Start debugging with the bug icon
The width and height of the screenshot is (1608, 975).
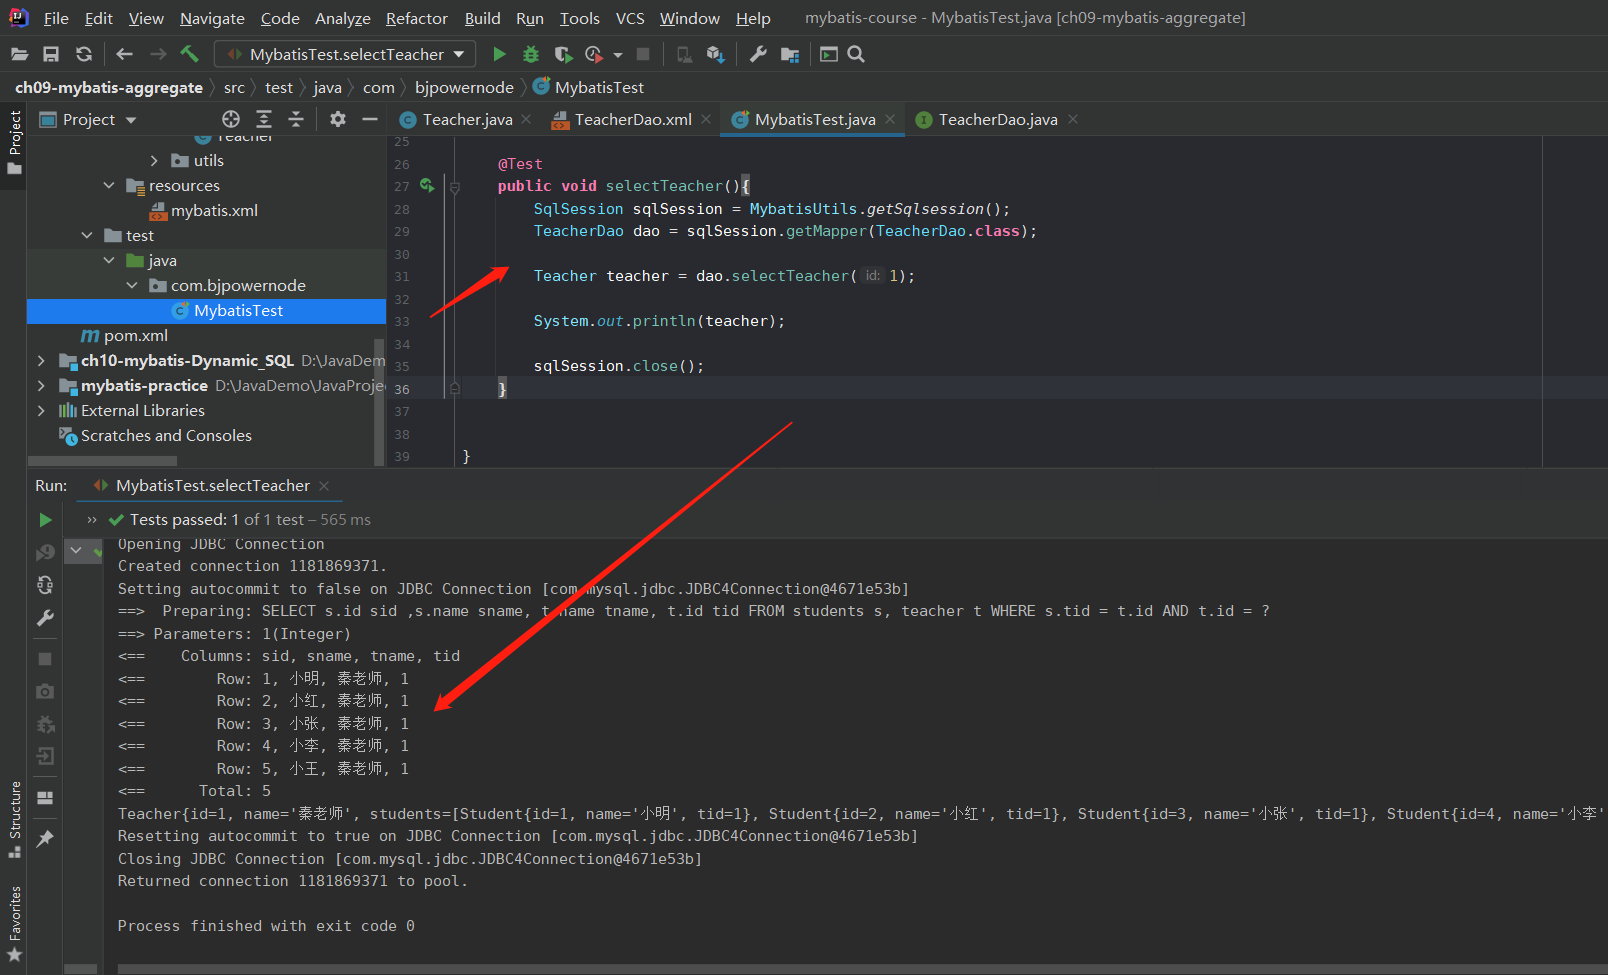[531, 54]
